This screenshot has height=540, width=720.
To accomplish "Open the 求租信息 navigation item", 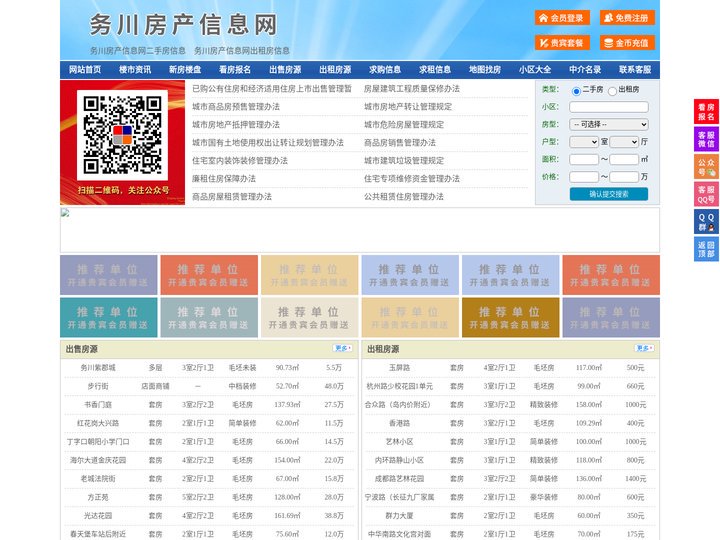I will [435, 70].
